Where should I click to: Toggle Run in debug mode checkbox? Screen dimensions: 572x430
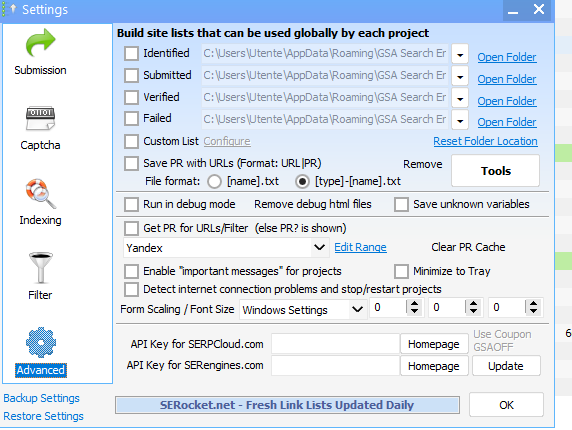131,205
